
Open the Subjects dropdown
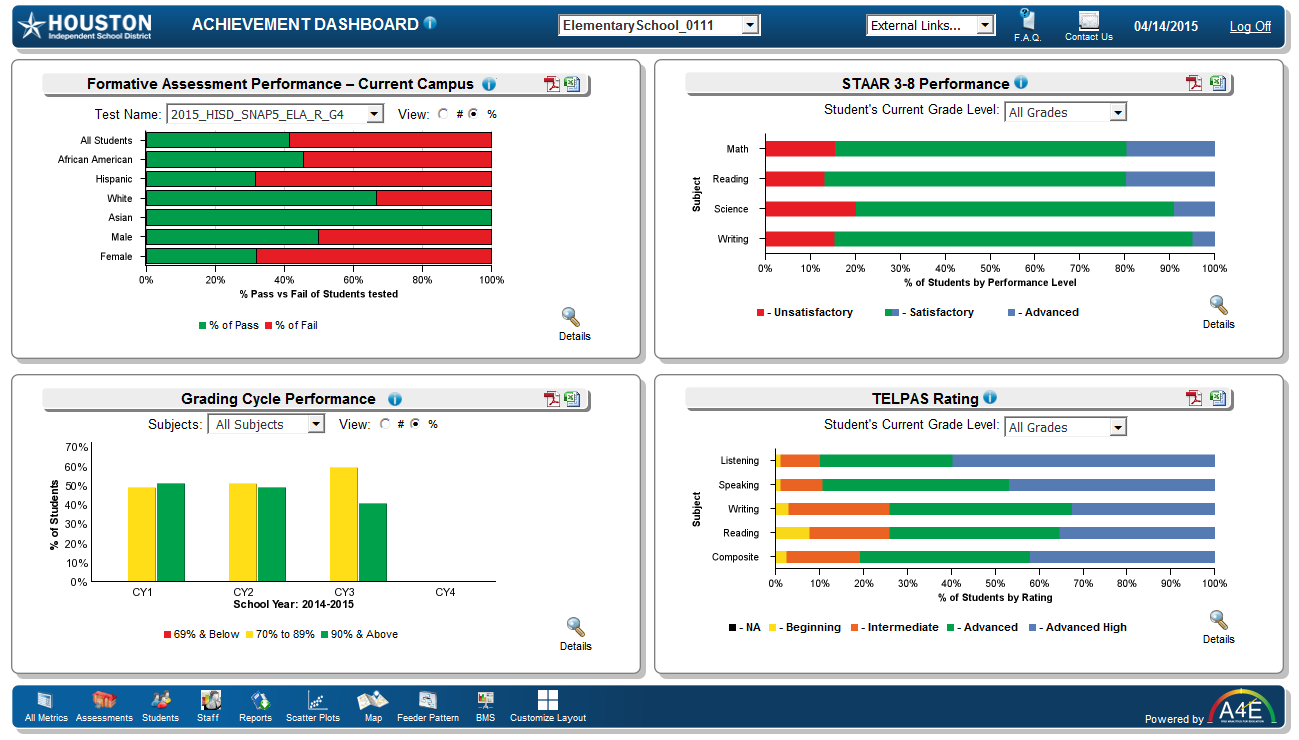point(266,424)
